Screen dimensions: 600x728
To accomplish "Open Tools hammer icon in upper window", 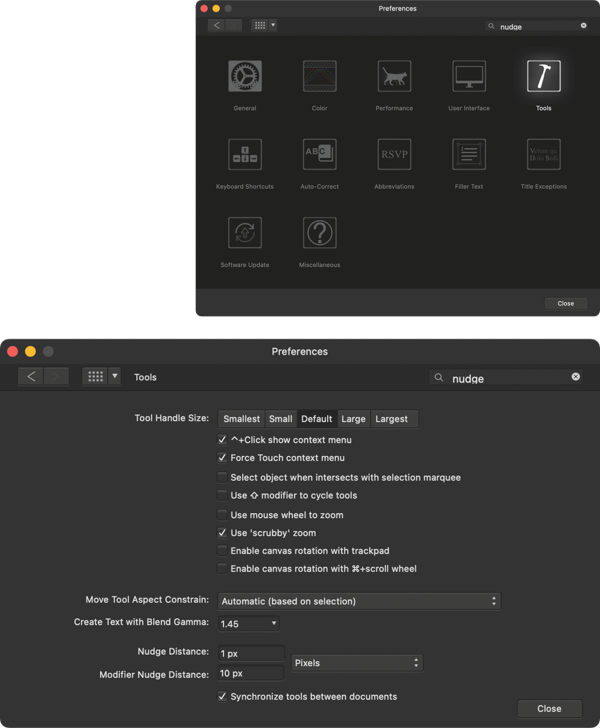I will click(544, 76).
